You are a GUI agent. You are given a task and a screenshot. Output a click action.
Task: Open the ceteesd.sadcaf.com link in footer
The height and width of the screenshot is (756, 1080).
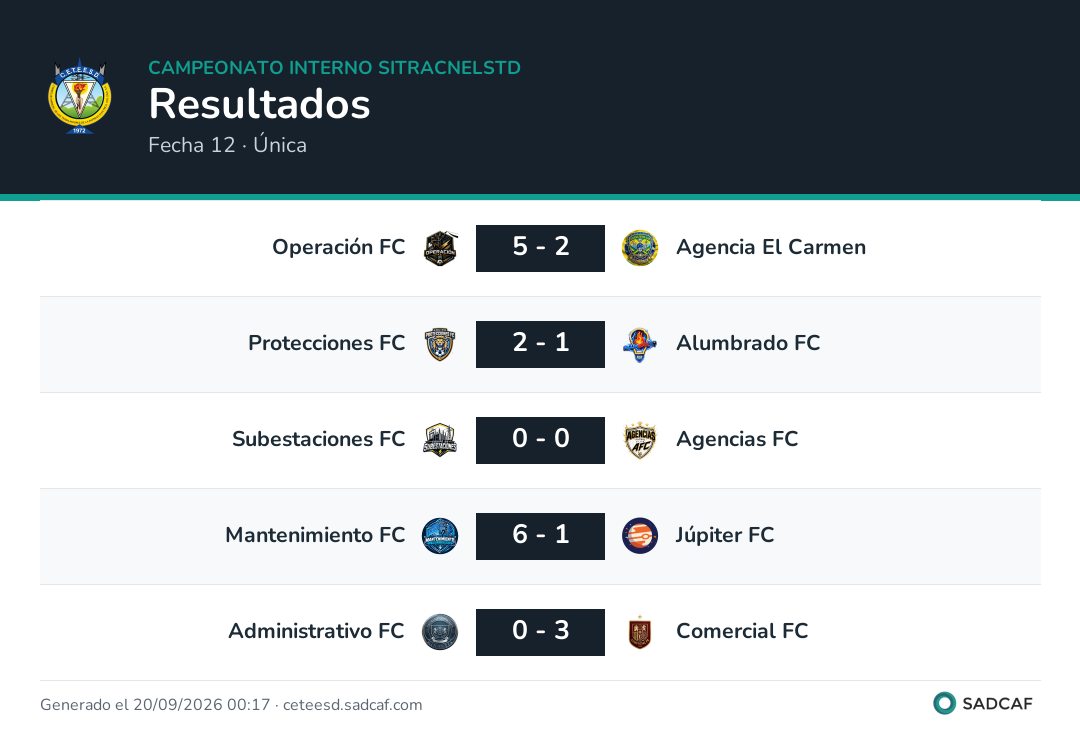point(353,705)
